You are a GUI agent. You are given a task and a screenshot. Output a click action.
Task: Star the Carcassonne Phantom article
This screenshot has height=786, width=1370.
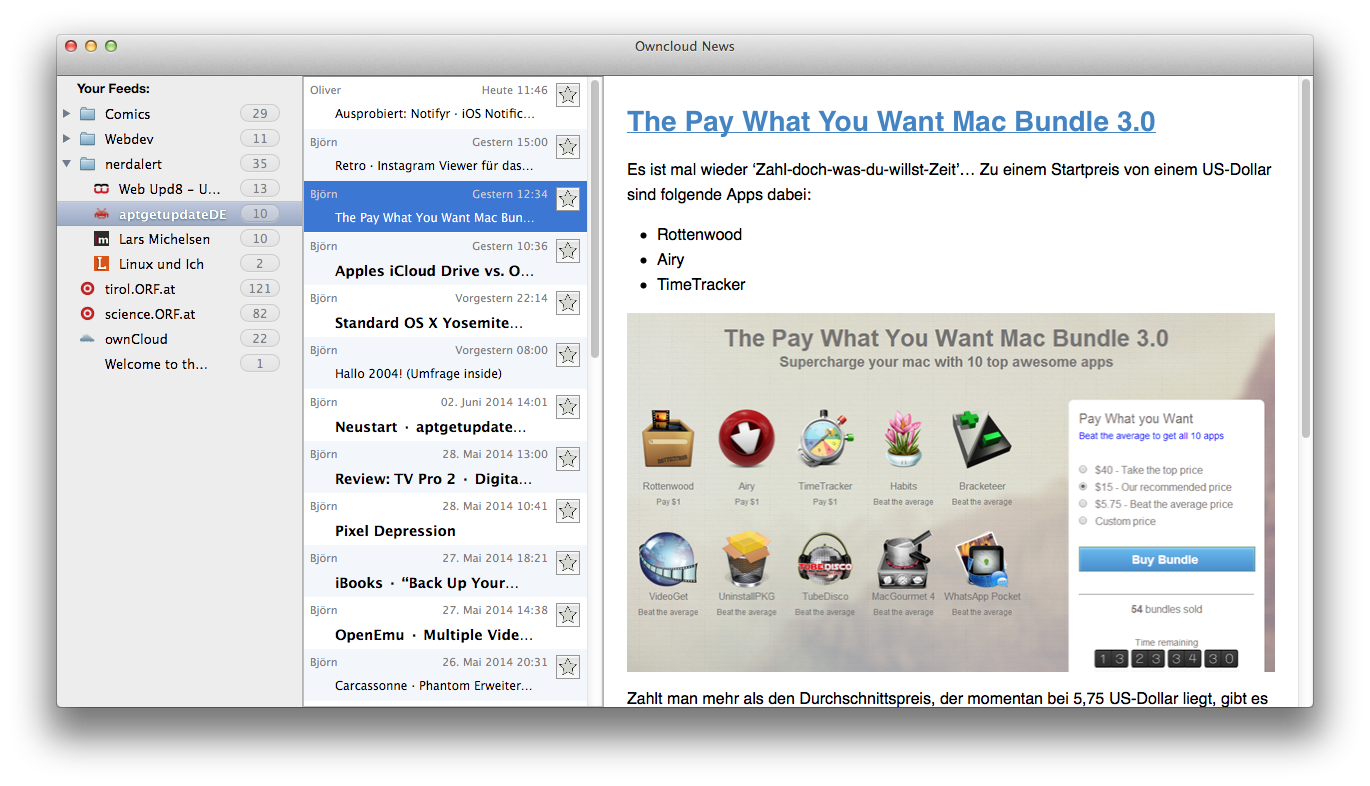click(x=567, y=667)
